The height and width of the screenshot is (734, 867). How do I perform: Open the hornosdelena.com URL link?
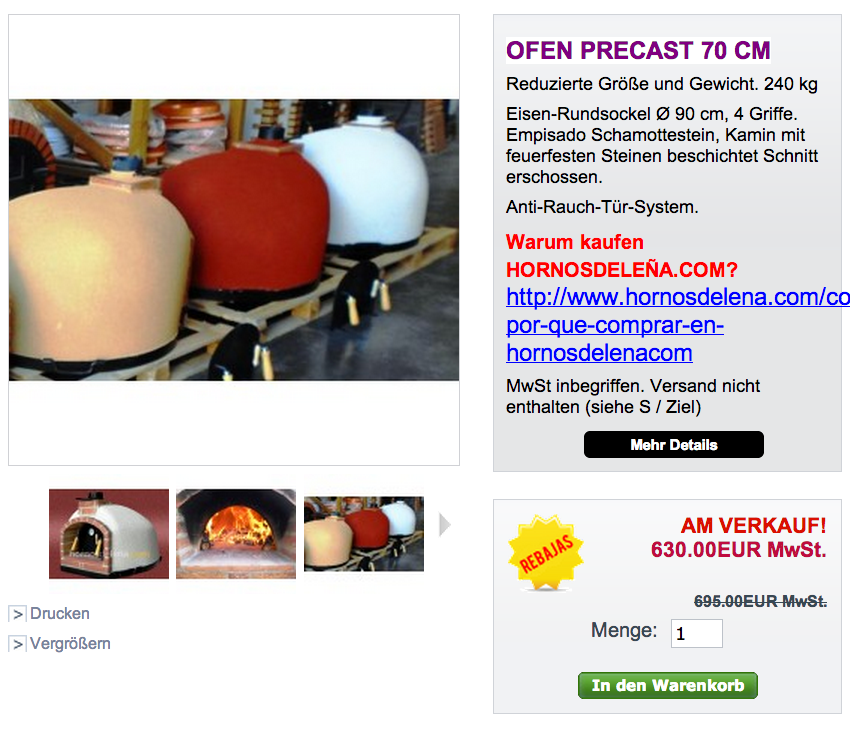click(678, 297)
